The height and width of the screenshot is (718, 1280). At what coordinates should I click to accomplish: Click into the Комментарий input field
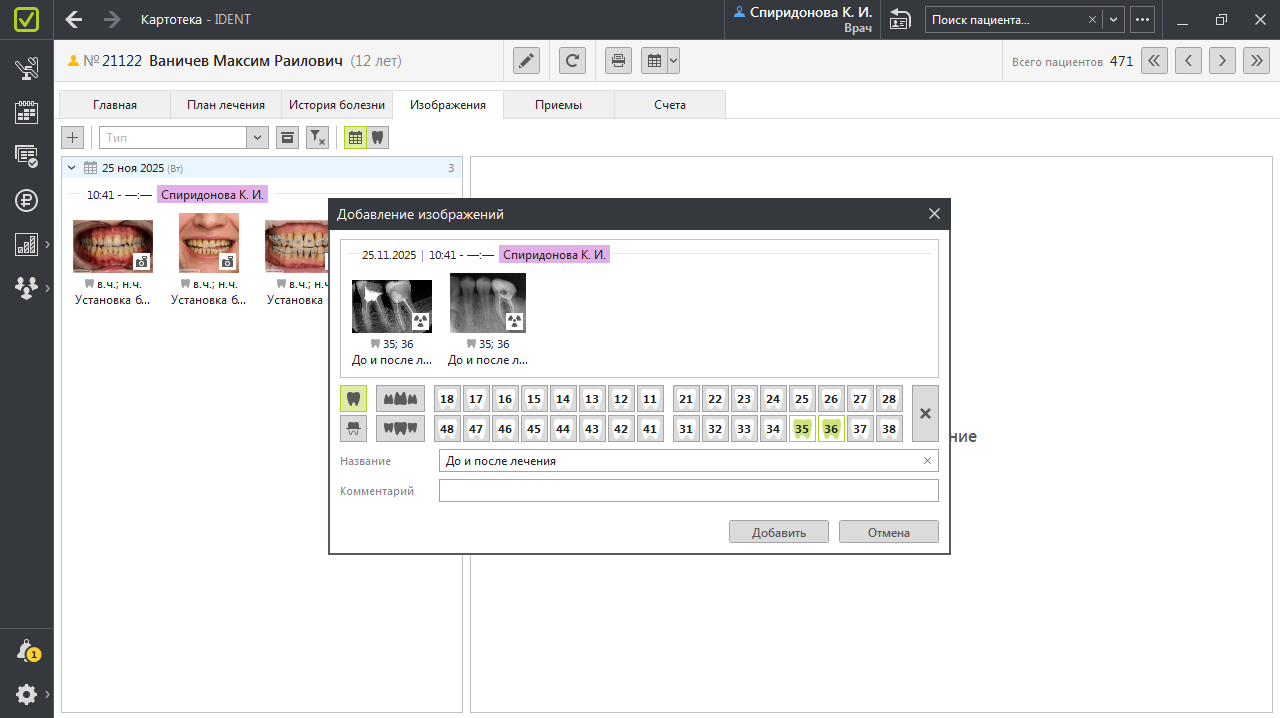[688, 491]
